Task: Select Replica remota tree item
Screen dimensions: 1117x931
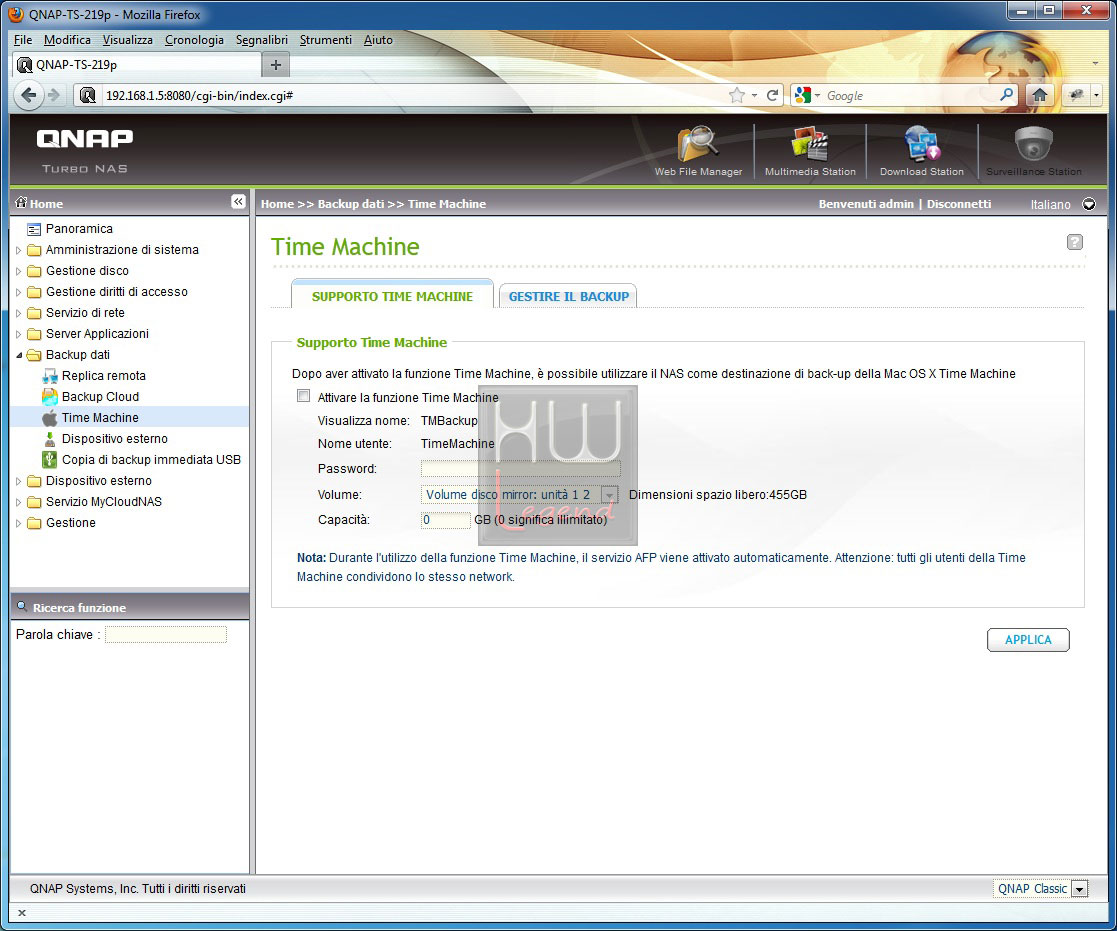Action: 103,375
